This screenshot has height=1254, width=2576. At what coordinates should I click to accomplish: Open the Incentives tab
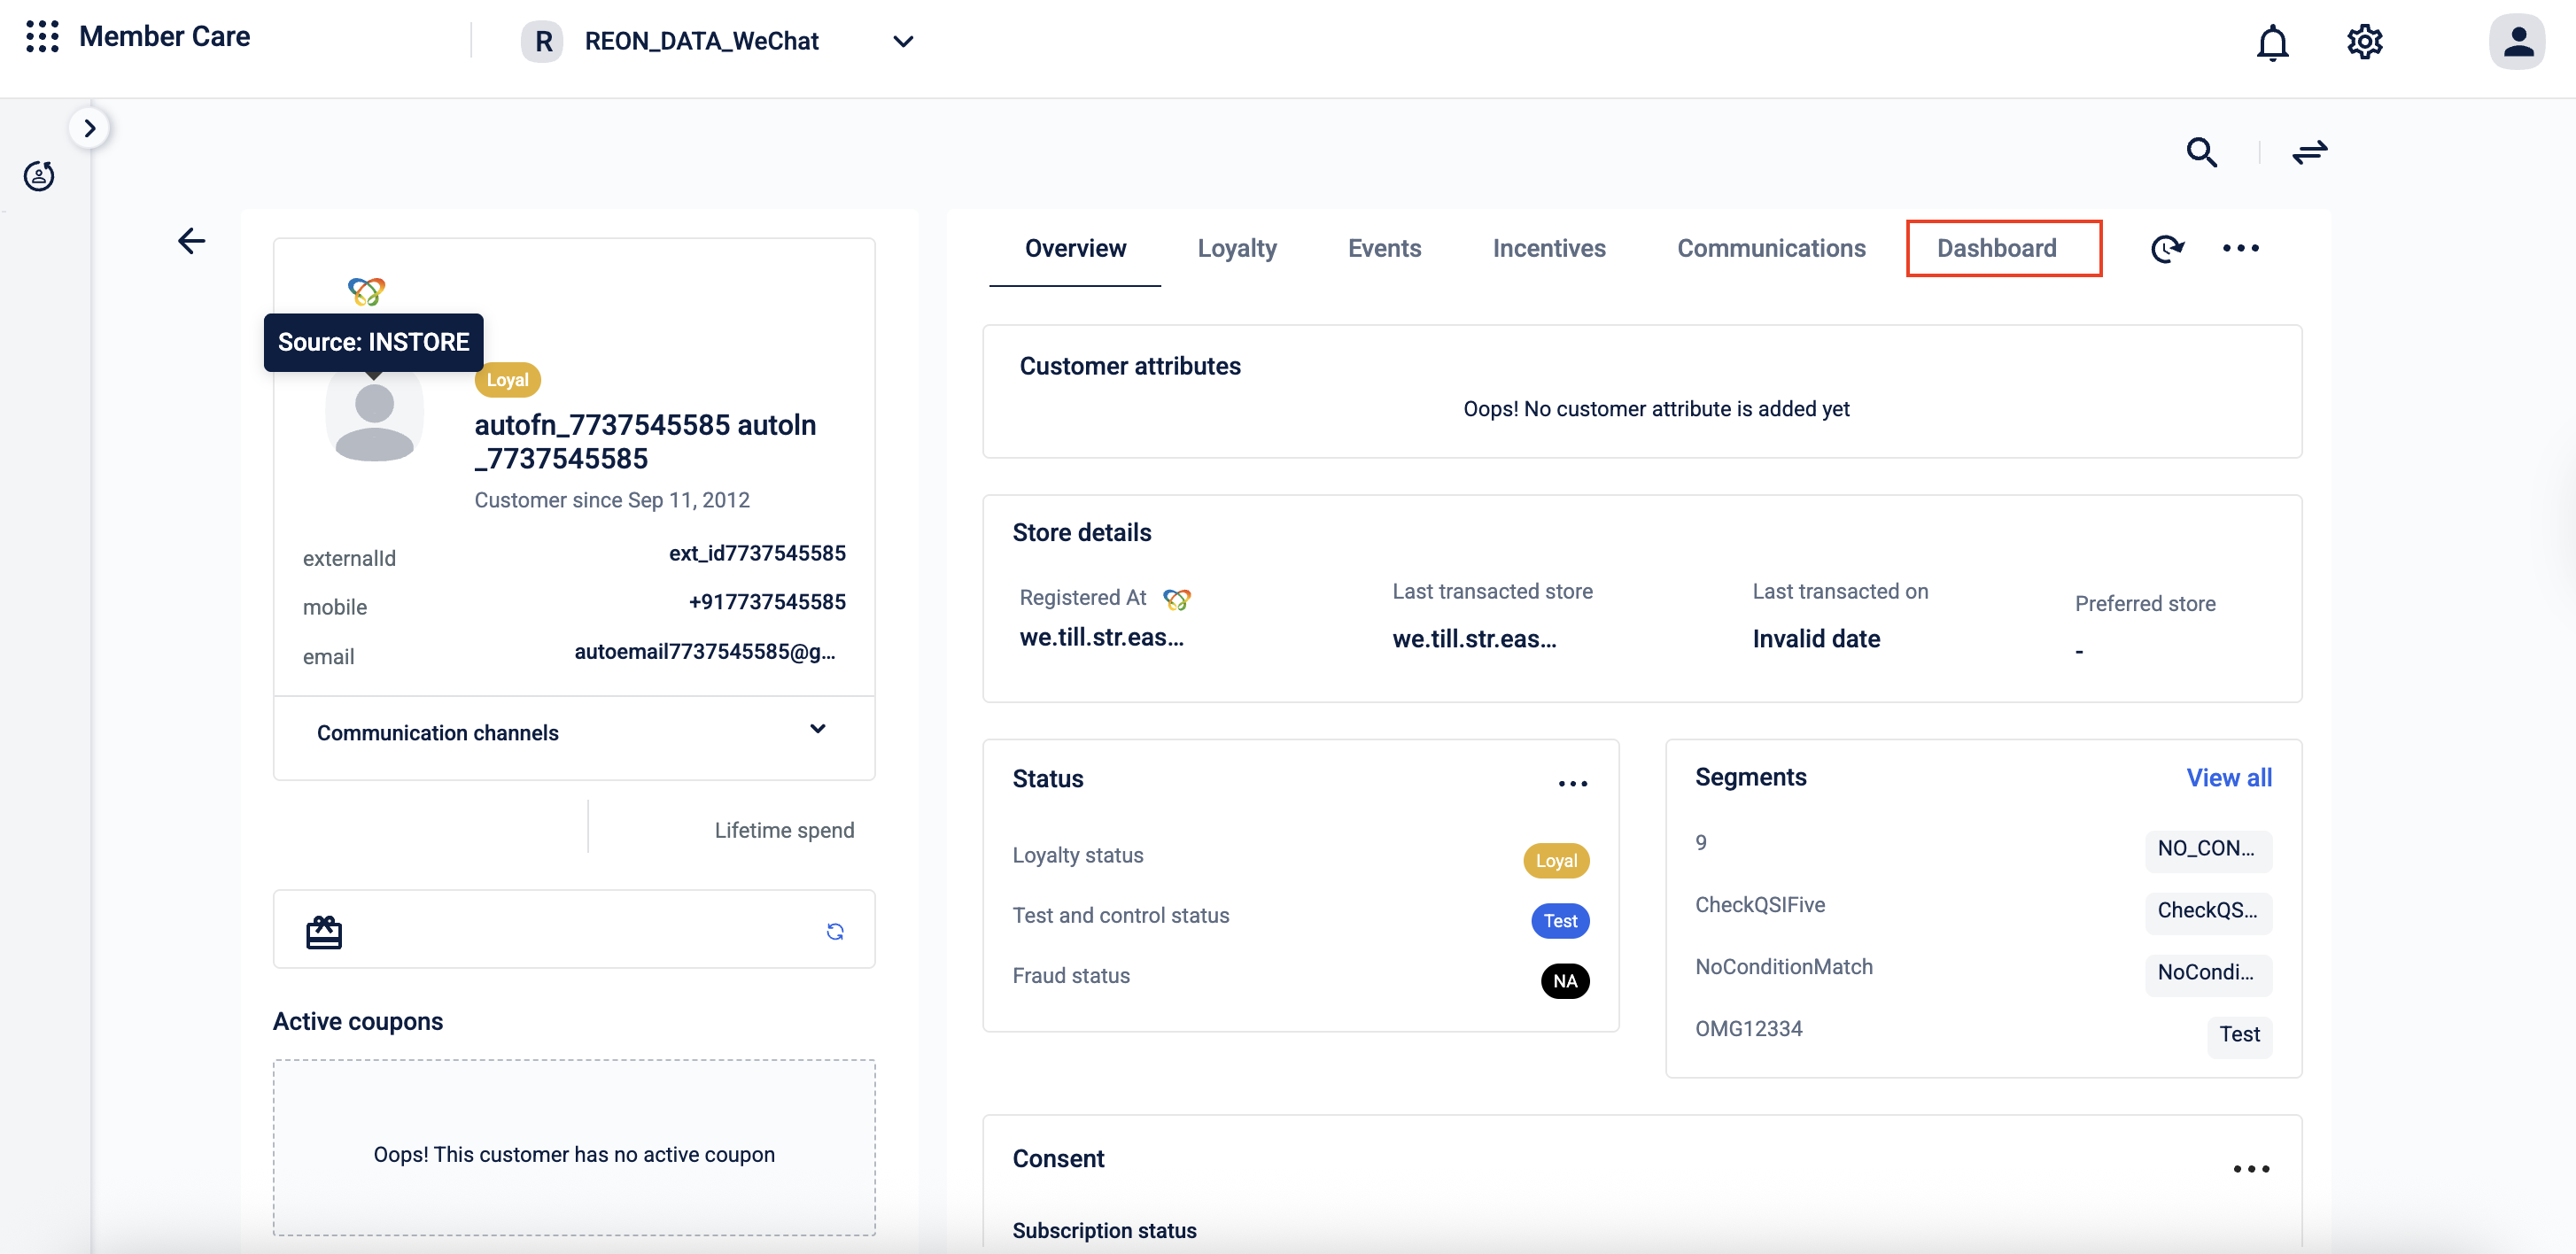pyautogui.click(x=1548, y=248)
